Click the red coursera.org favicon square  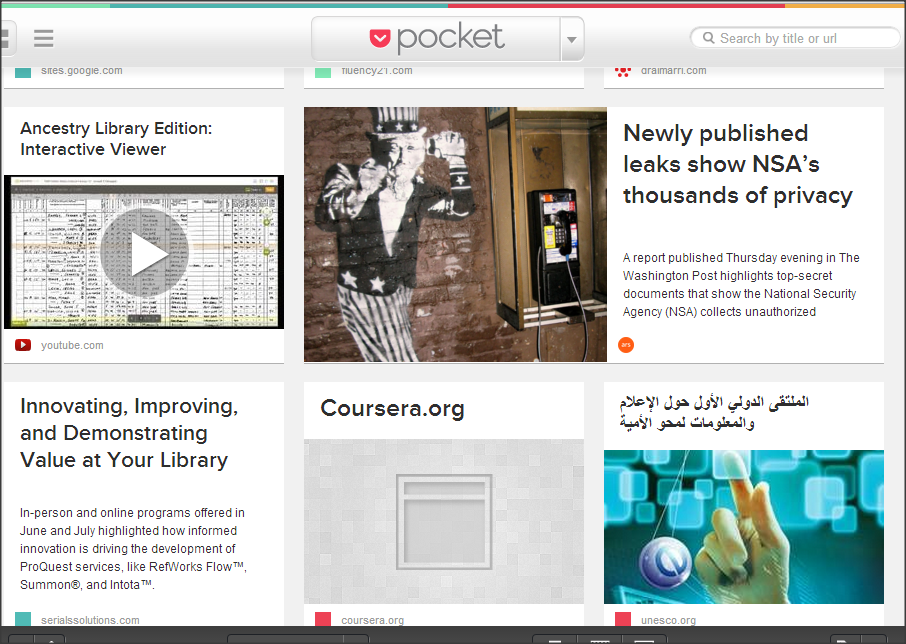(323, 619)
